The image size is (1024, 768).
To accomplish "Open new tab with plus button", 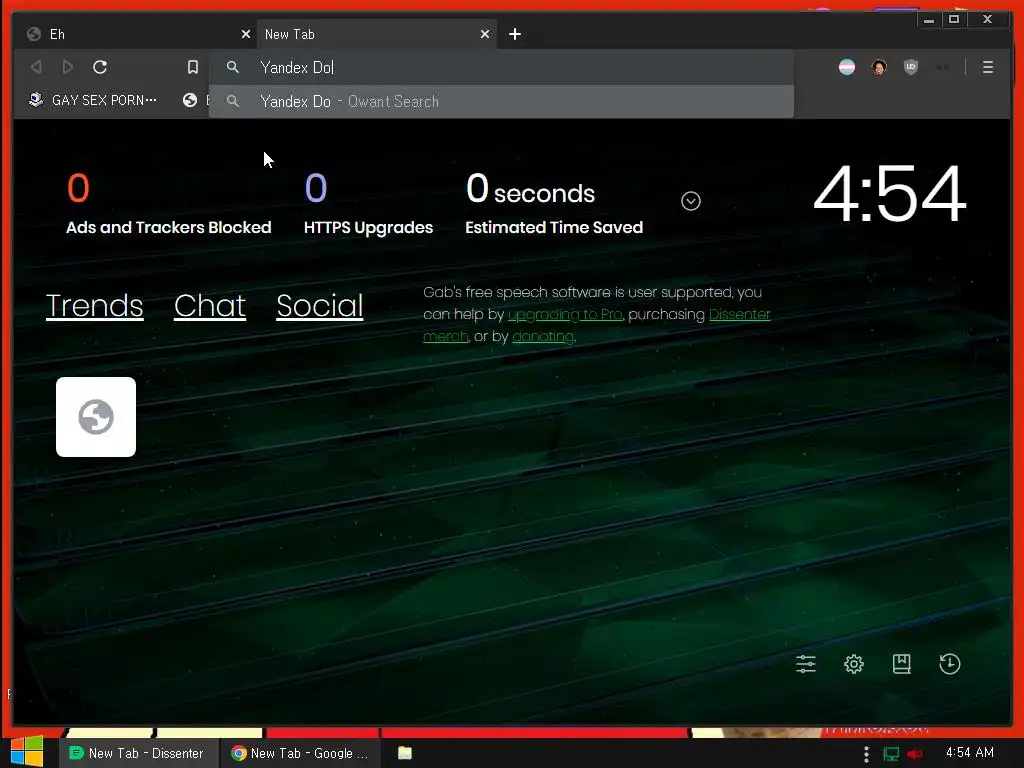I will point(515,34).
